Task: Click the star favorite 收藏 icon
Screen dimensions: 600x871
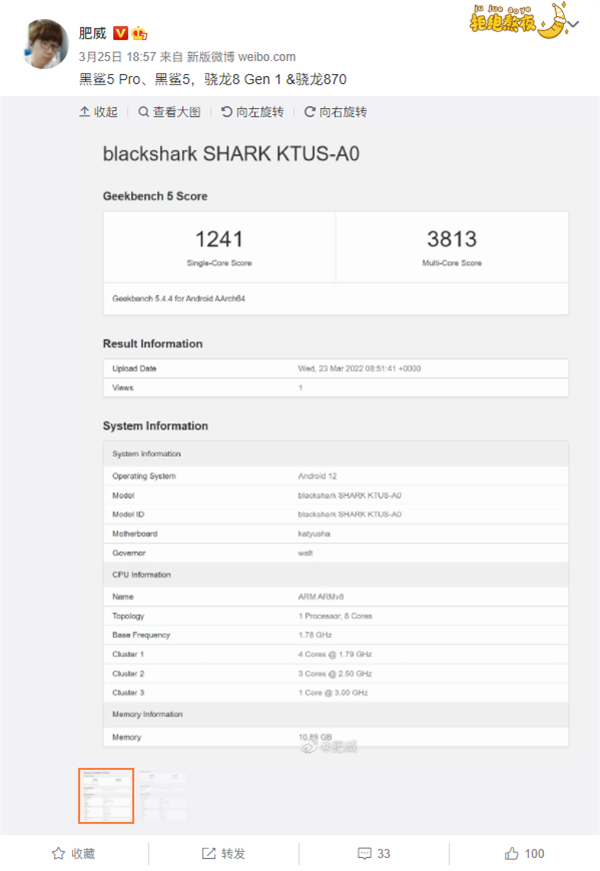Action: point(59,853)
